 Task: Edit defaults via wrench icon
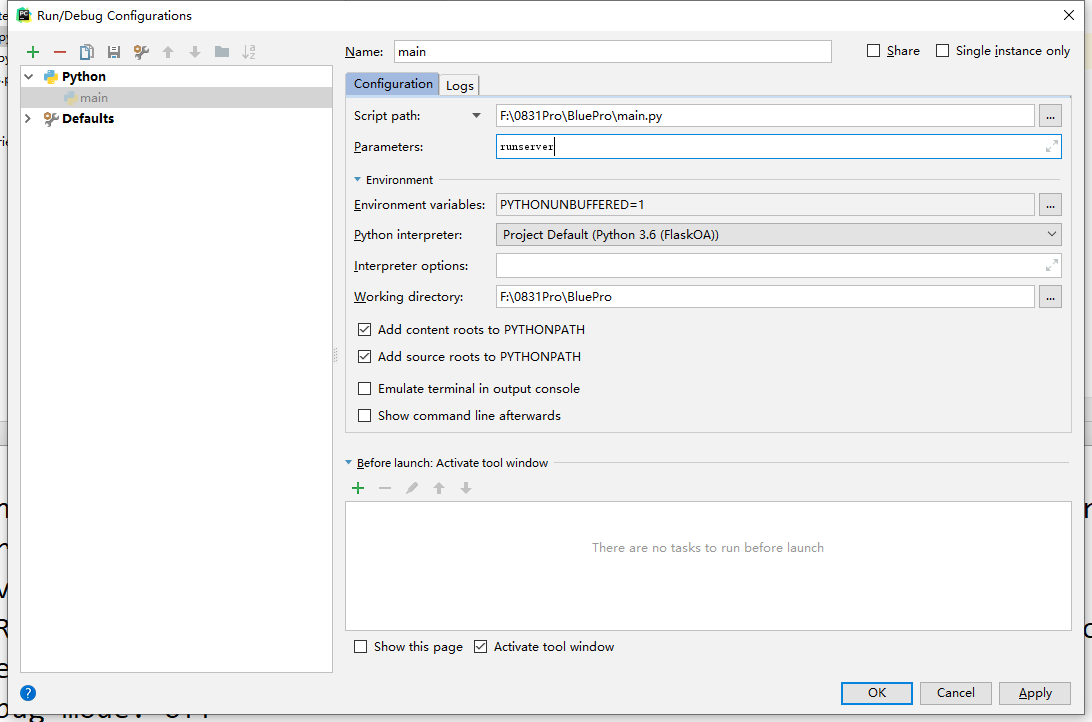click(x=141, y=52)
